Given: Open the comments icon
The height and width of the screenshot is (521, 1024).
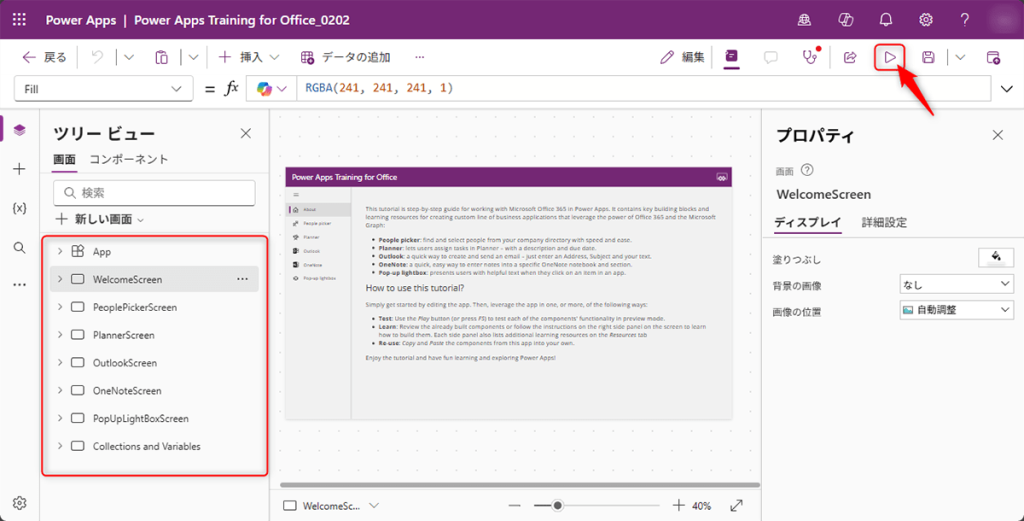Looking at the screenshot, I should click(x=771, y=57).
